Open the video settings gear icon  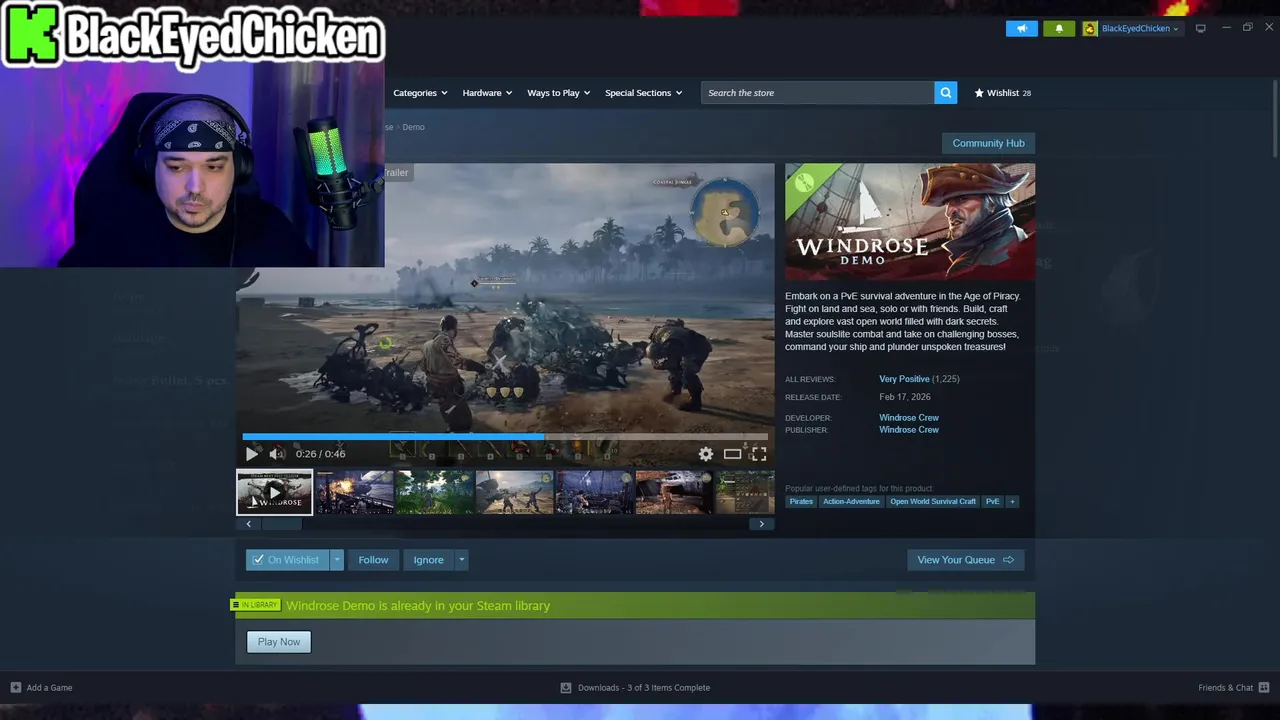click(x=706, y=454)
